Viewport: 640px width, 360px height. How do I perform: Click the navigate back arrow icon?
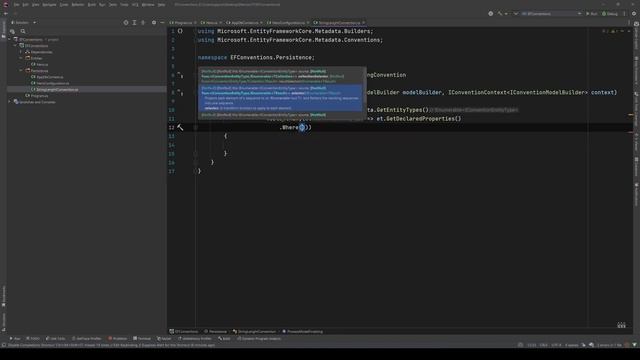tap(6, 13)
